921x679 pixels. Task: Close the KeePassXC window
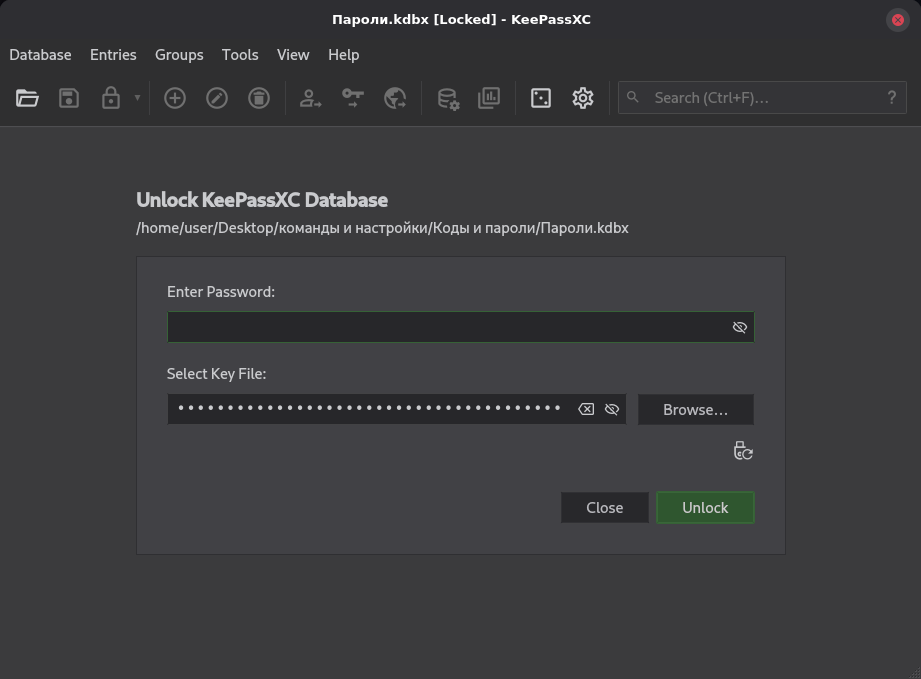click(x=898, y=20)
